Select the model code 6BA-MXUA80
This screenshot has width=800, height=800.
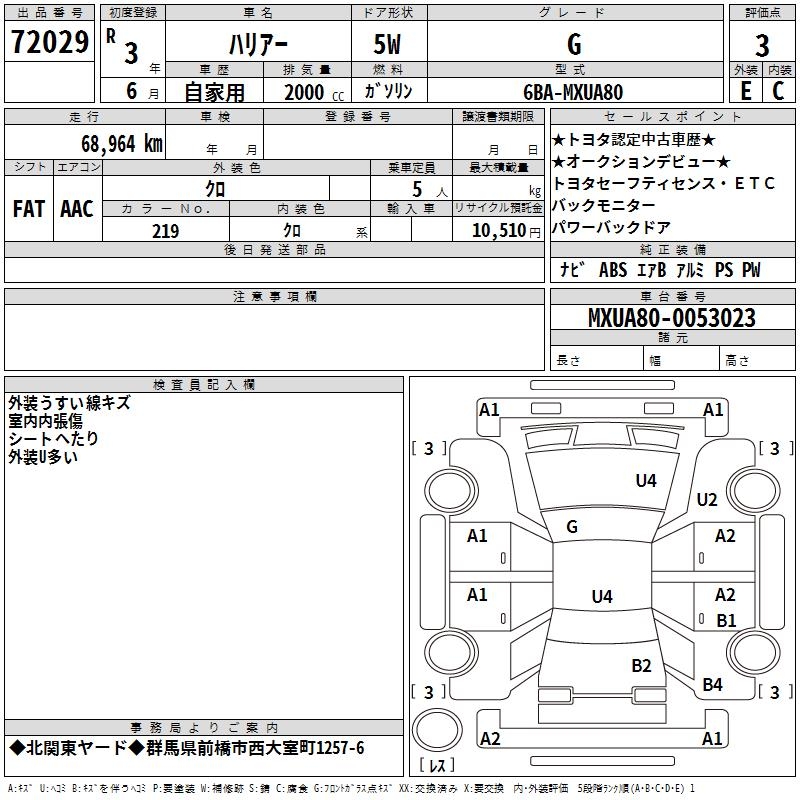point(573,92)
